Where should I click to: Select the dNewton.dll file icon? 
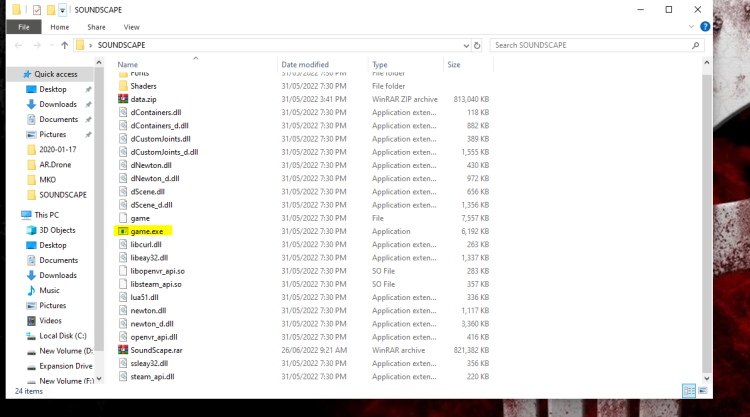[x=123, y=165]
